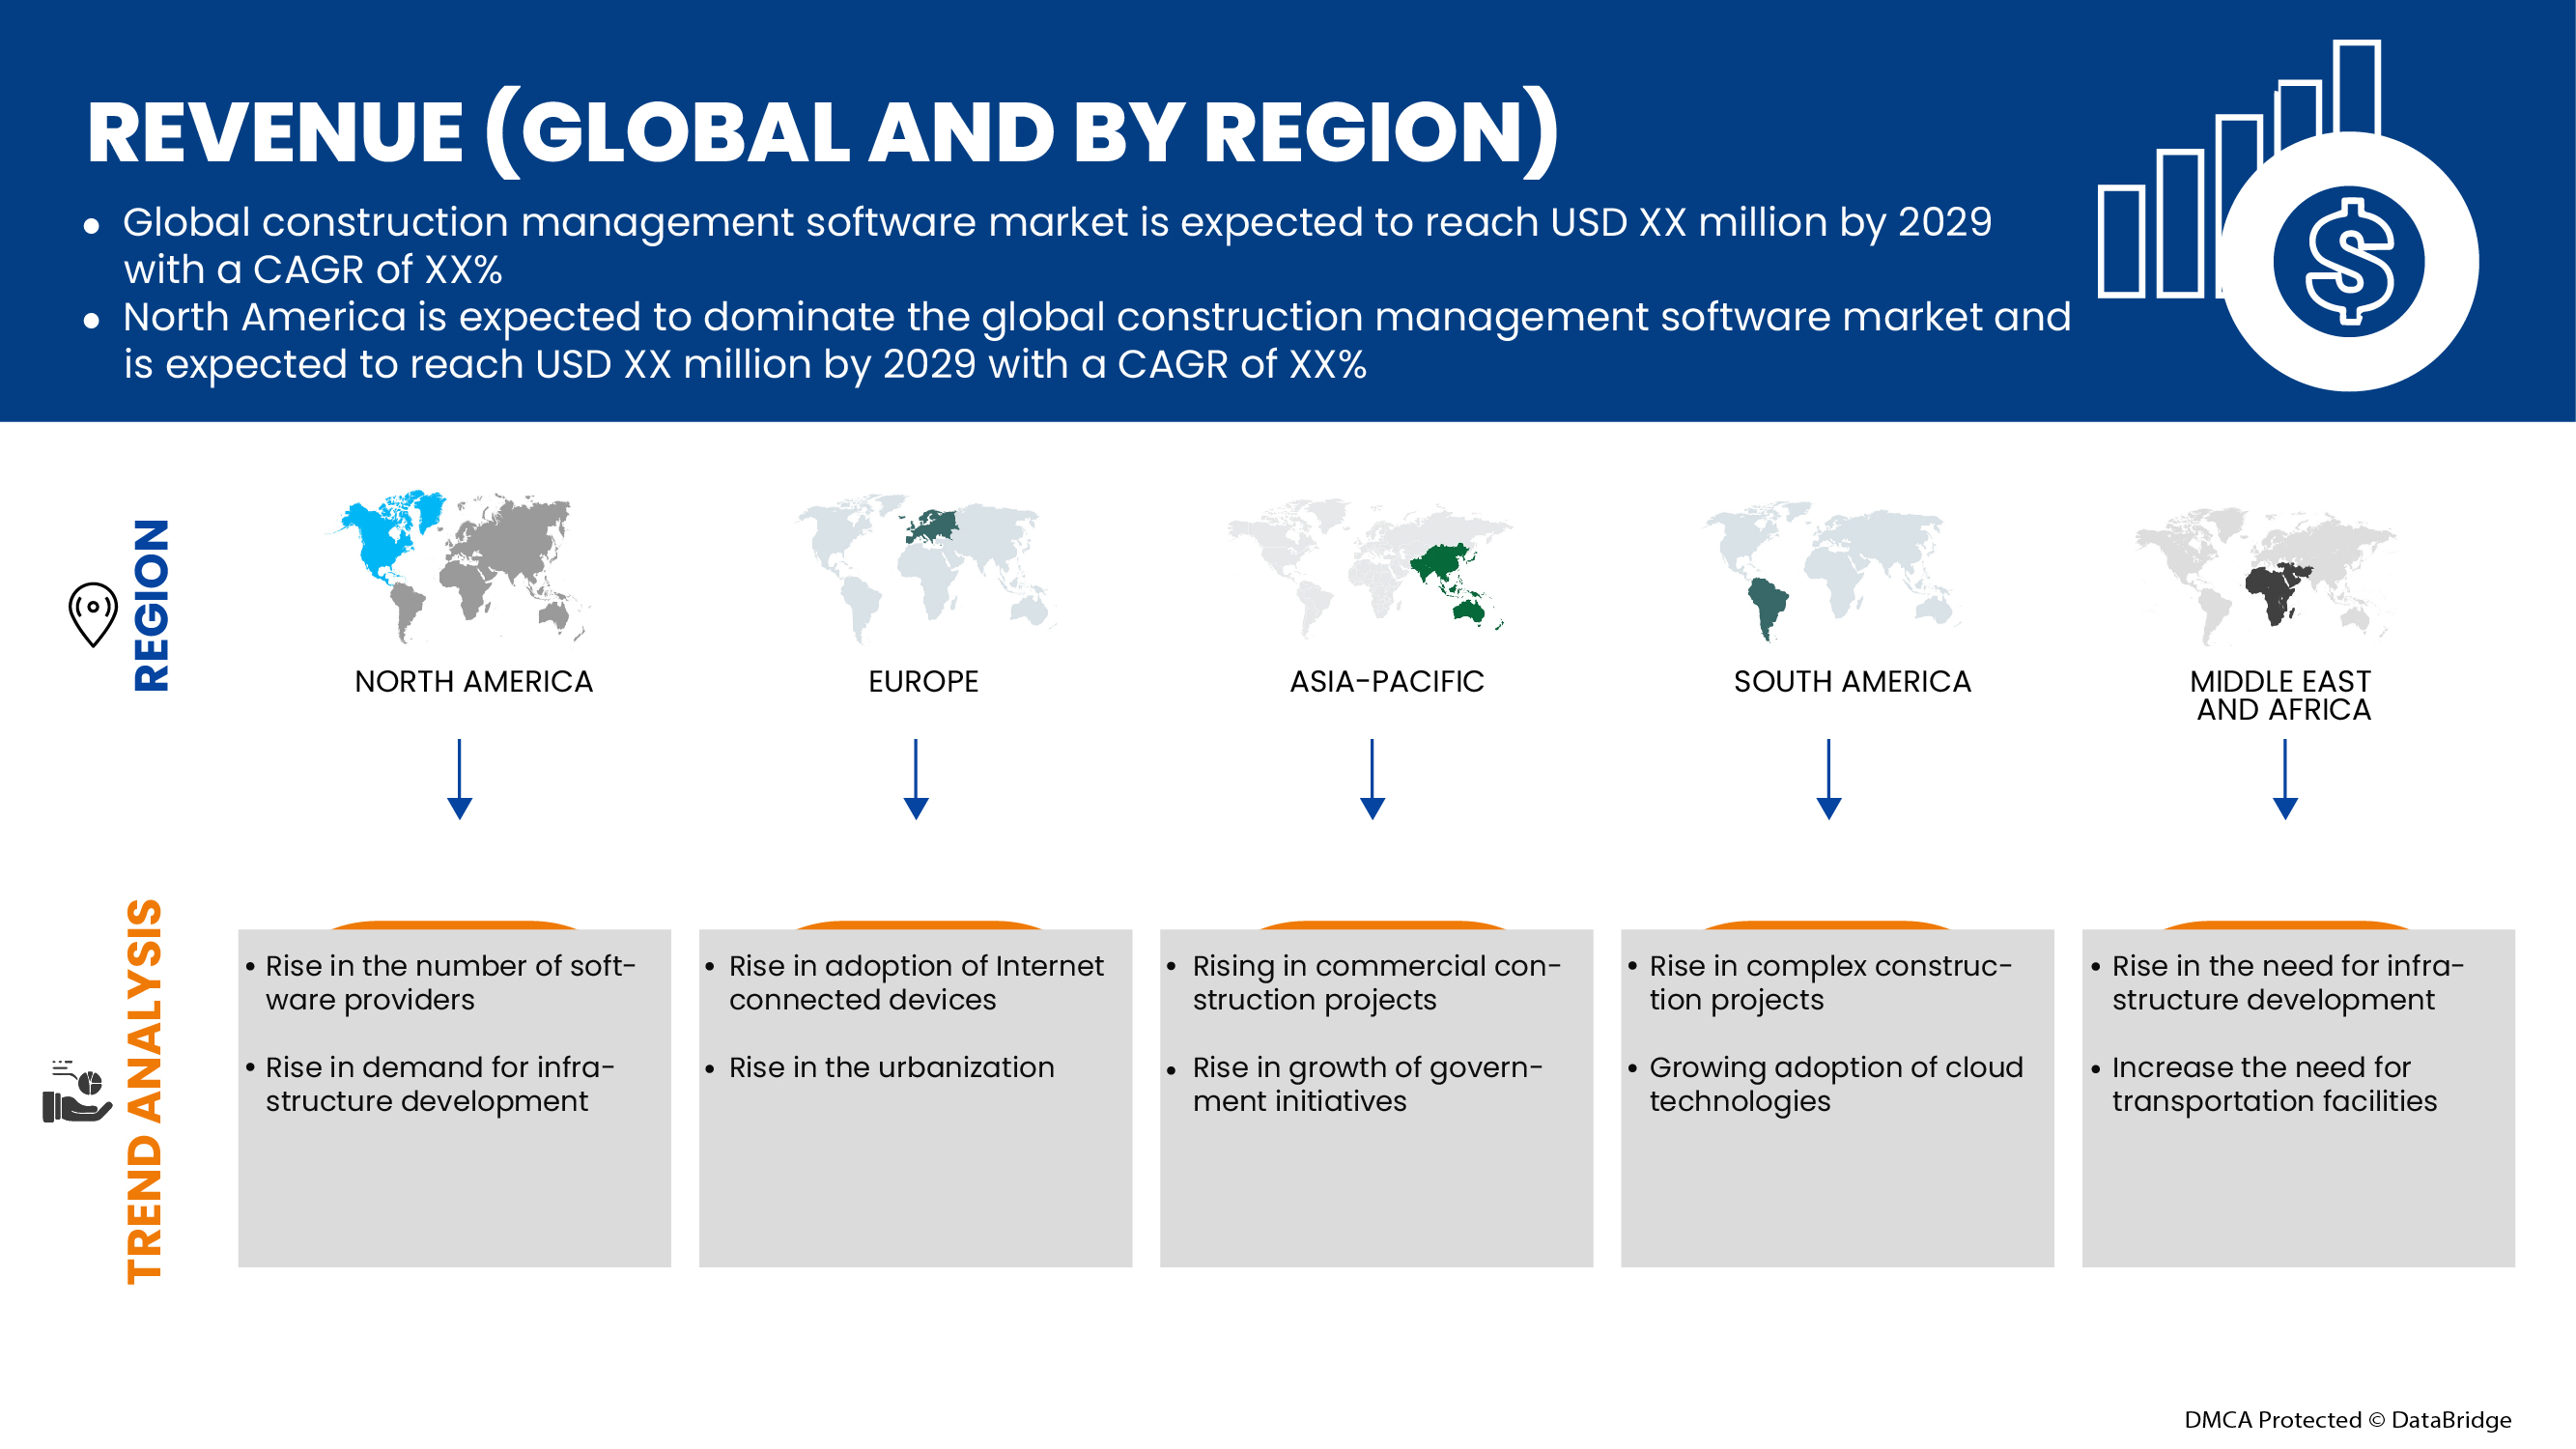Click the arrow below North America

click(459, 778)
